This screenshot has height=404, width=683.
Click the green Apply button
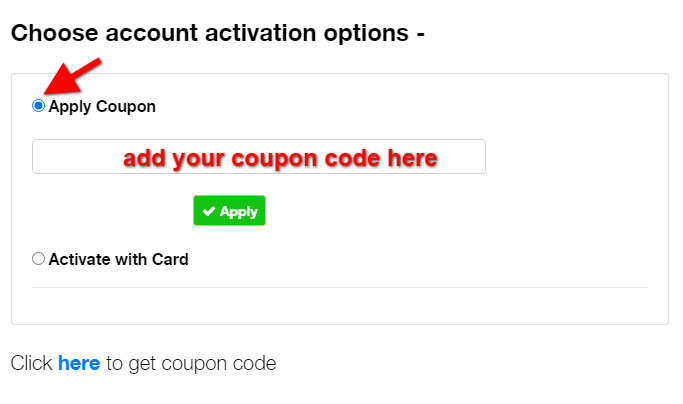[x=229, y=211]
